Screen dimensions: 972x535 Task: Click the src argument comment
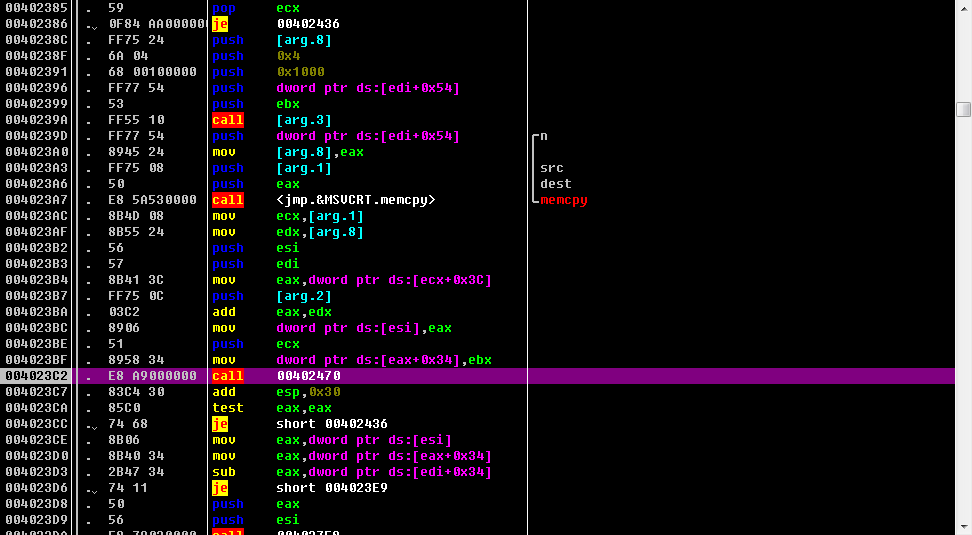(551, 168)
